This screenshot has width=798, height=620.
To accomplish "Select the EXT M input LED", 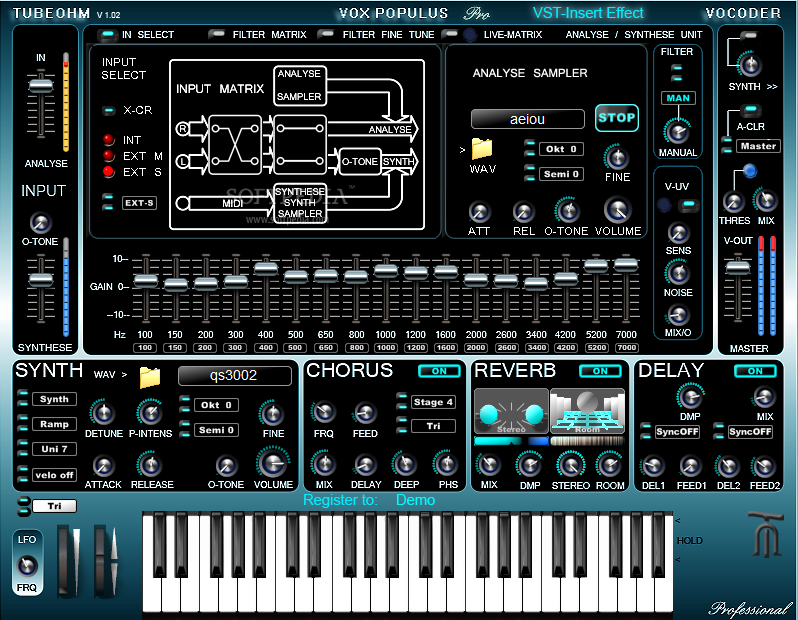I will (x=108, y=155).
